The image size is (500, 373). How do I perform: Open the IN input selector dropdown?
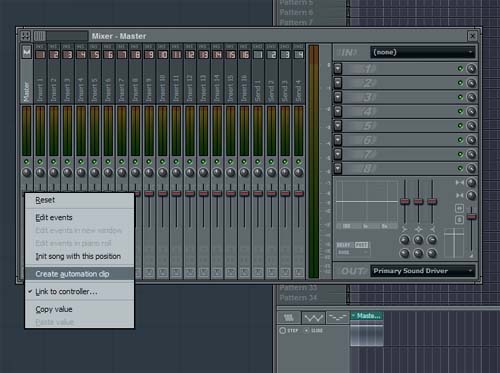pyautogui.click(x=423, y=52)
